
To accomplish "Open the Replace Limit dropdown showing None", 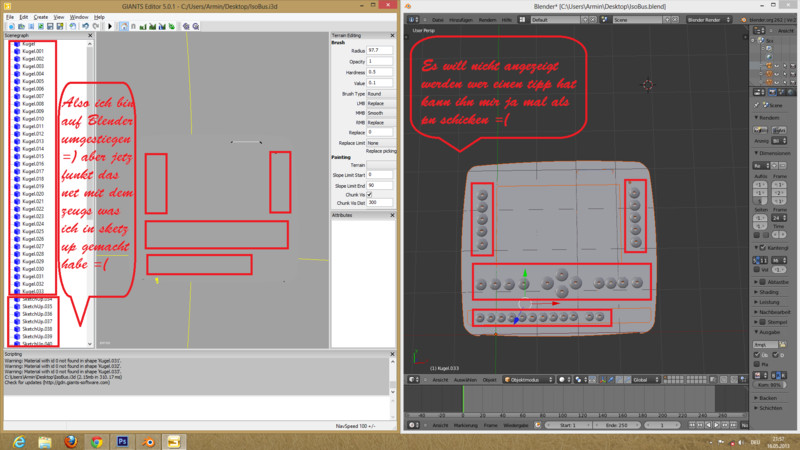I will coord(381,143).
